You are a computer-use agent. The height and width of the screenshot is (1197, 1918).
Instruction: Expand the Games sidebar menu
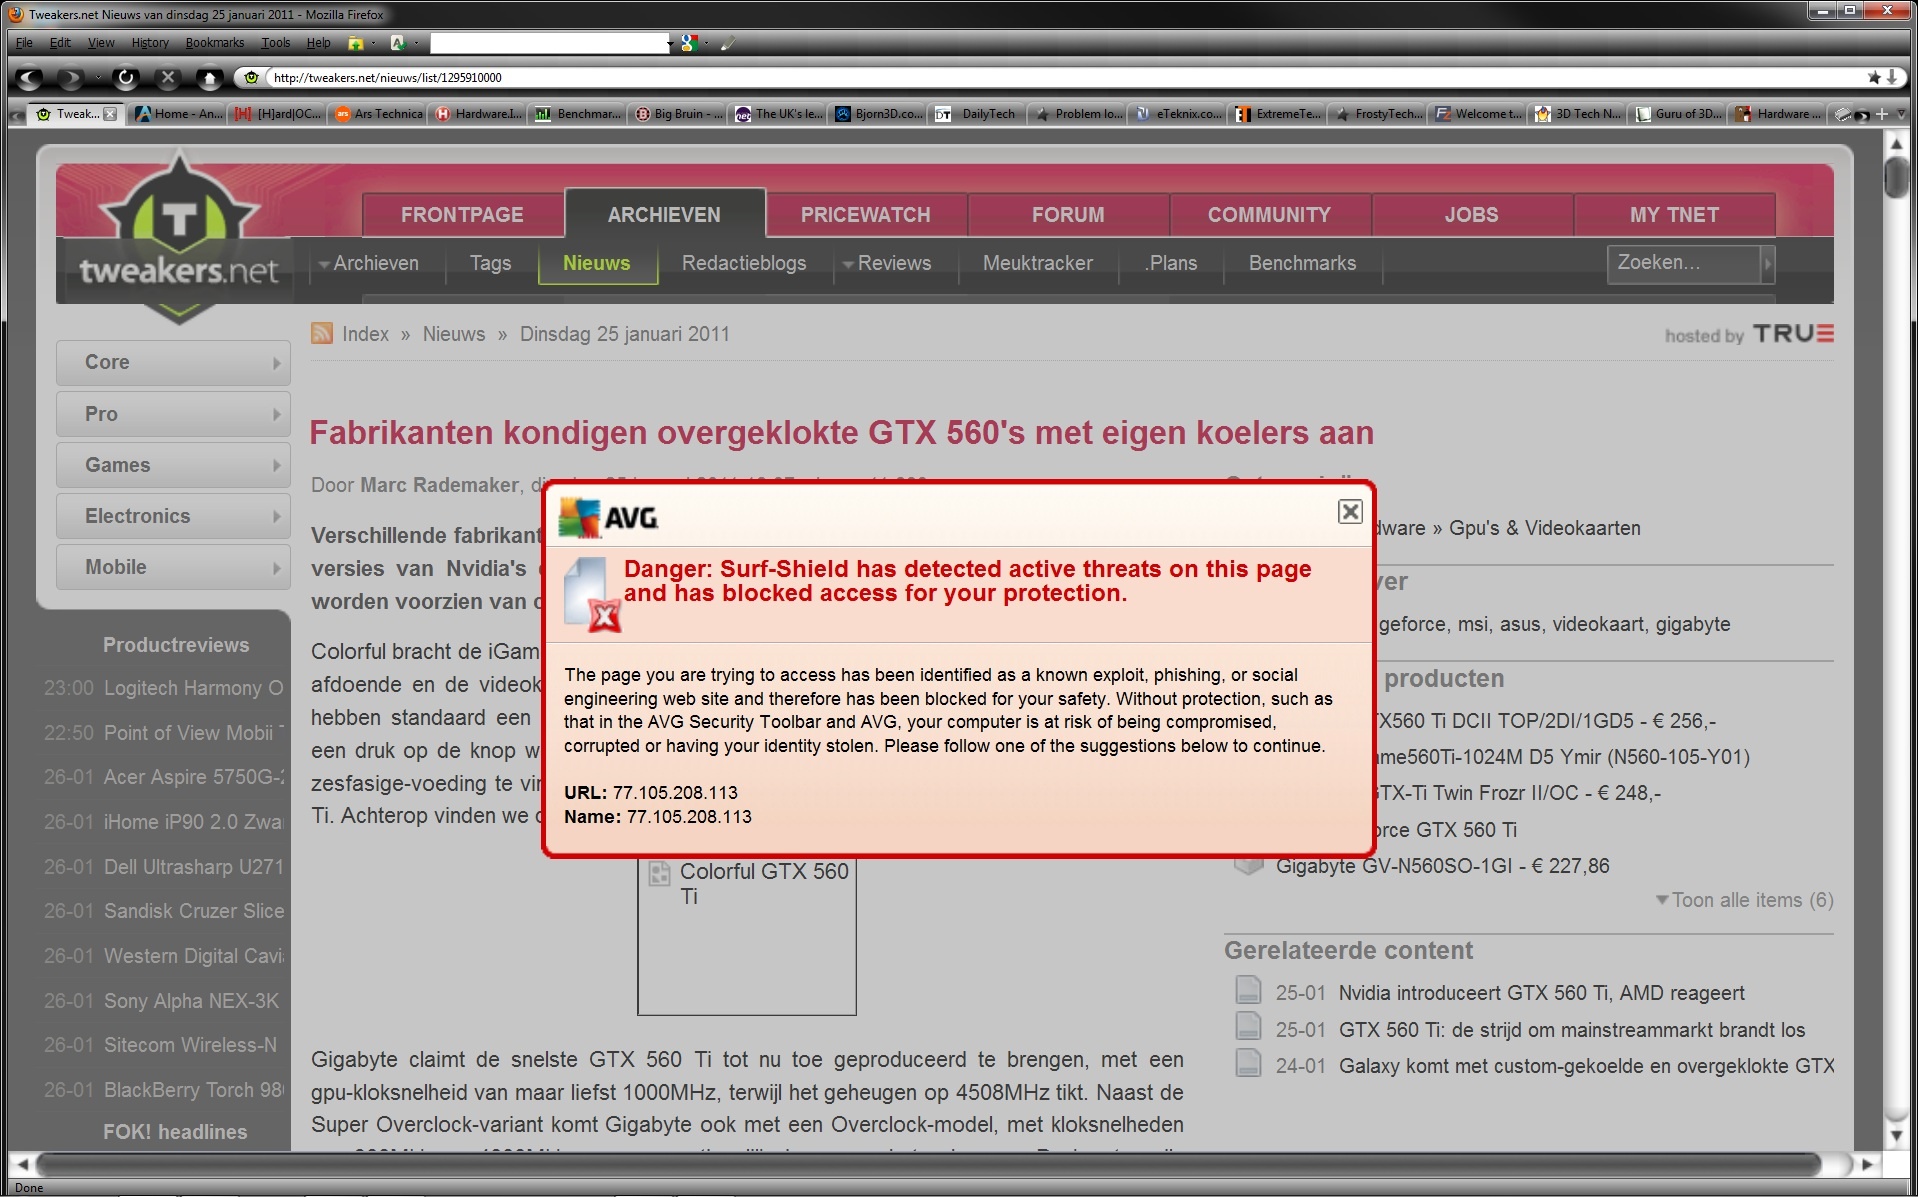pos(173,465)
